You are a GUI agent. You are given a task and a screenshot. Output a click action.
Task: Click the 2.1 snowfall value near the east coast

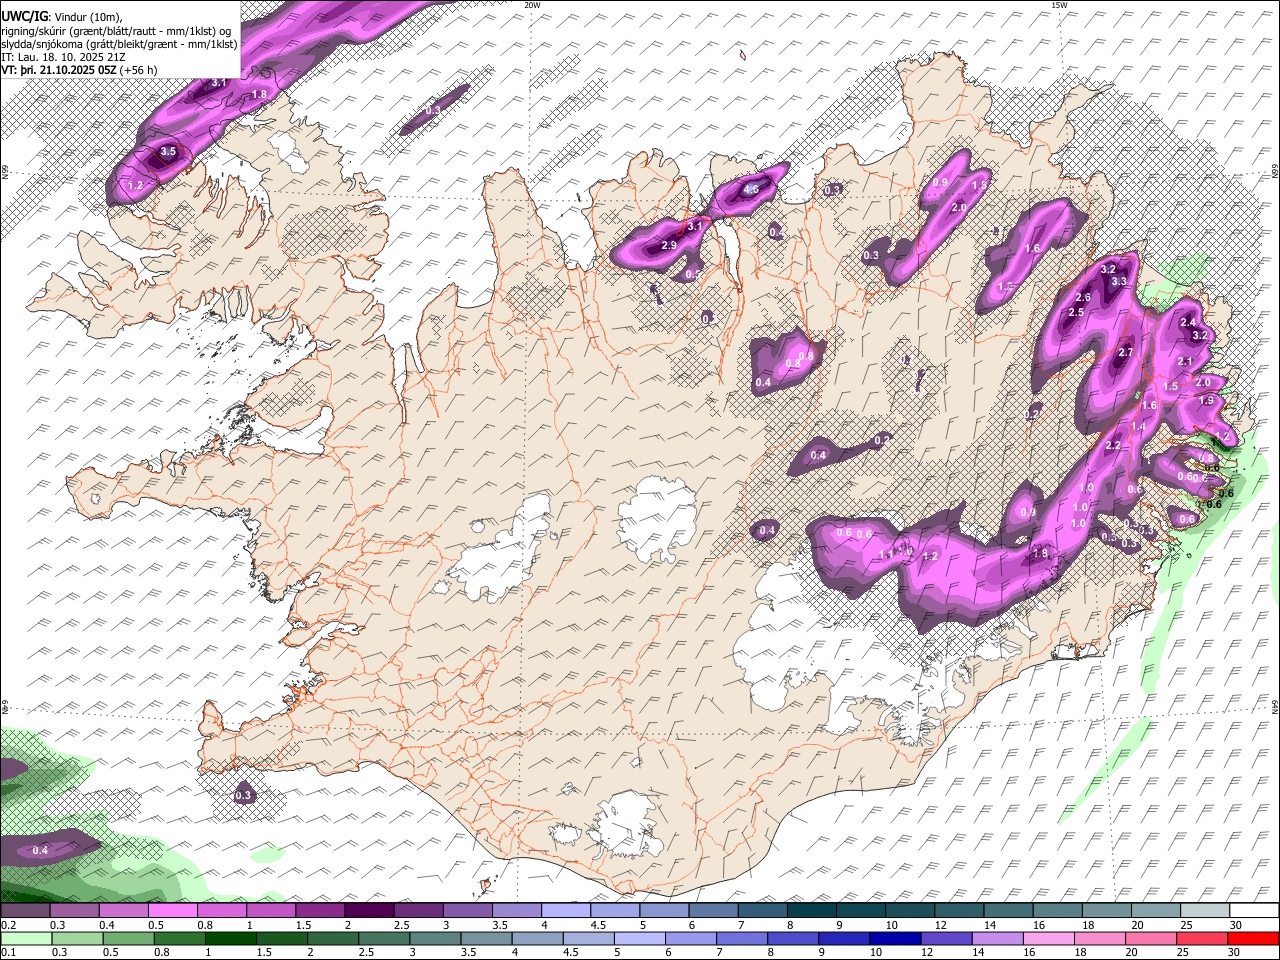pyautogui.click(x=1185, y=362)
